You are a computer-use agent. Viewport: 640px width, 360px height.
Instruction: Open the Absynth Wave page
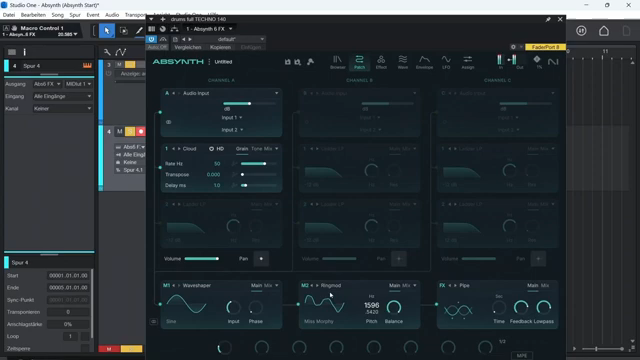[x=402, y=62]
